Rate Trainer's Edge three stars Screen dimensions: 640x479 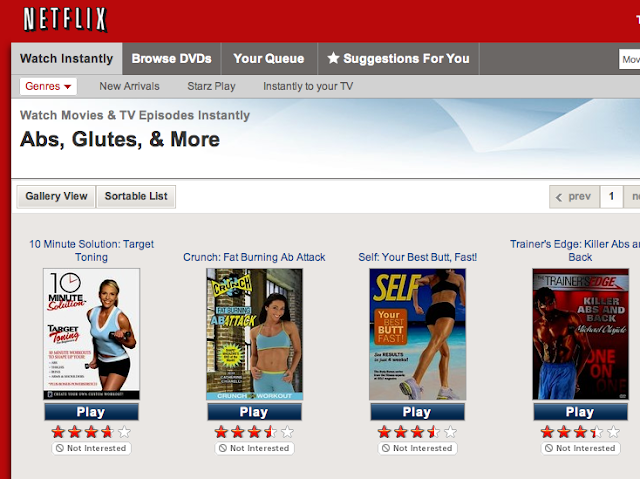pos(580,432)
